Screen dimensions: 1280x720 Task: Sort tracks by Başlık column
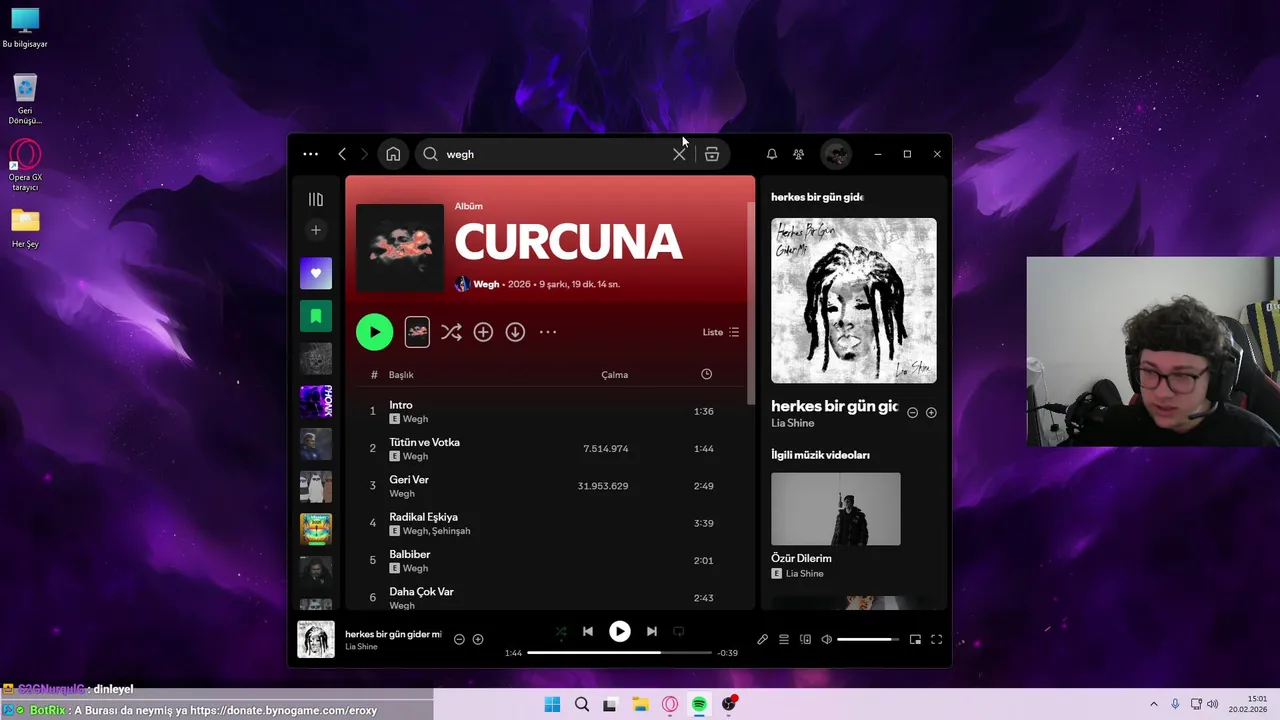tap(401, 375)
